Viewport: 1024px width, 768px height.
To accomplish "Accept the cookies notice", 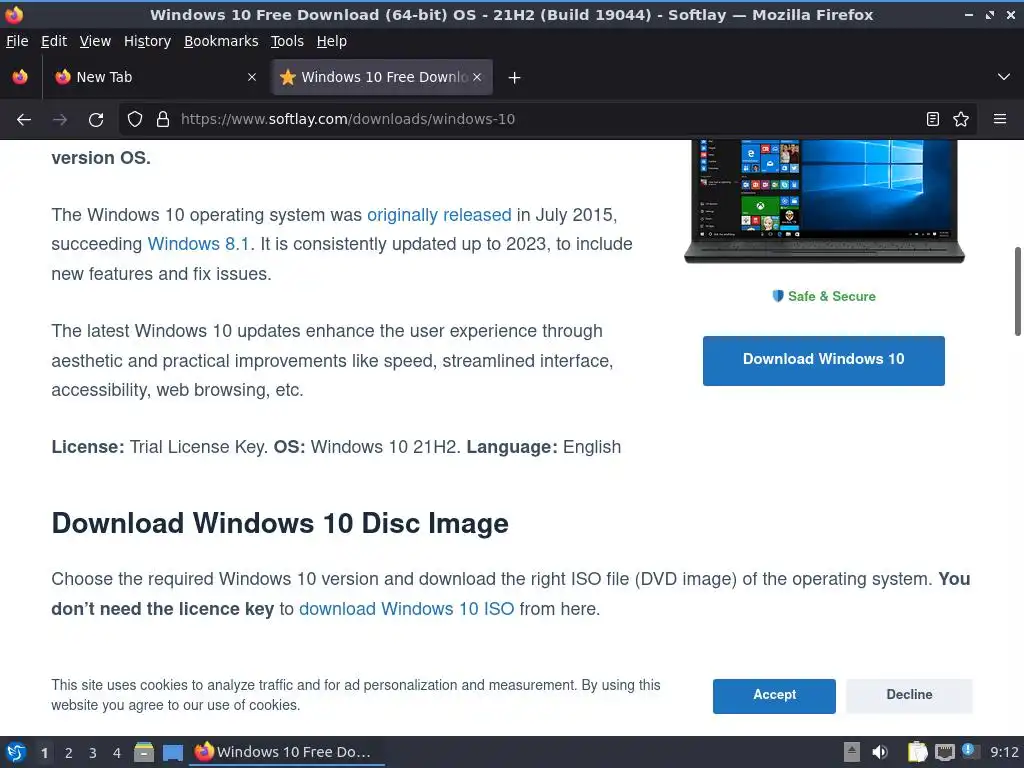I will [774, 696].
